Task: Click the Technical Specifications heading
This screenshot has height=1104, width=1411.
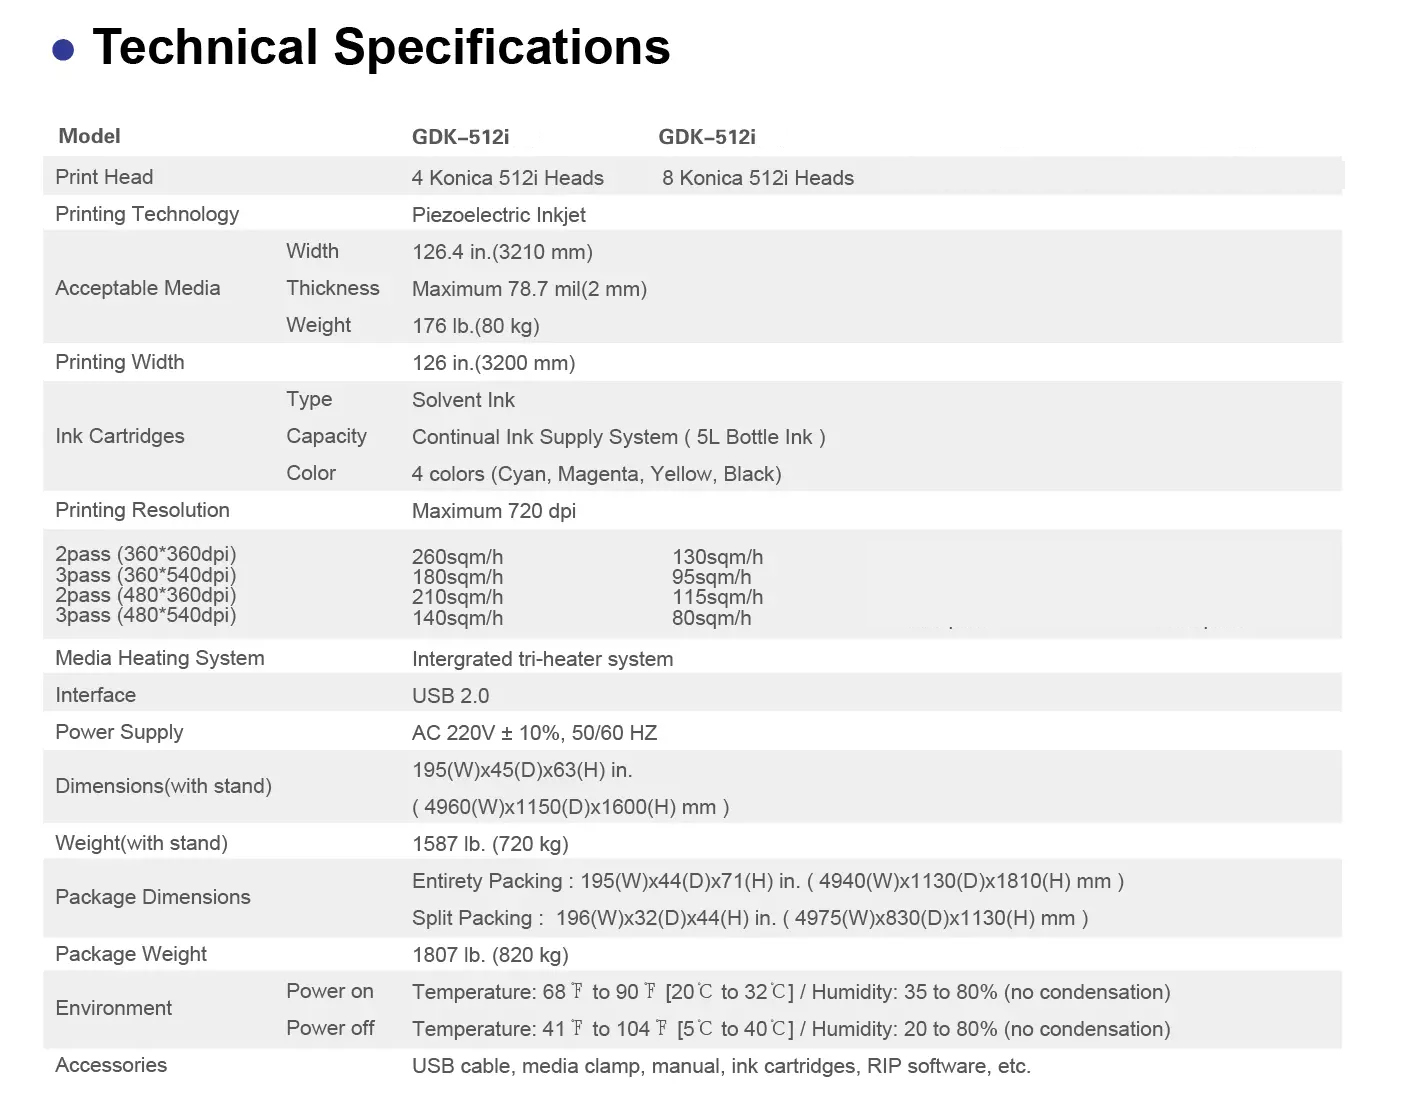Action: (381, 47)
